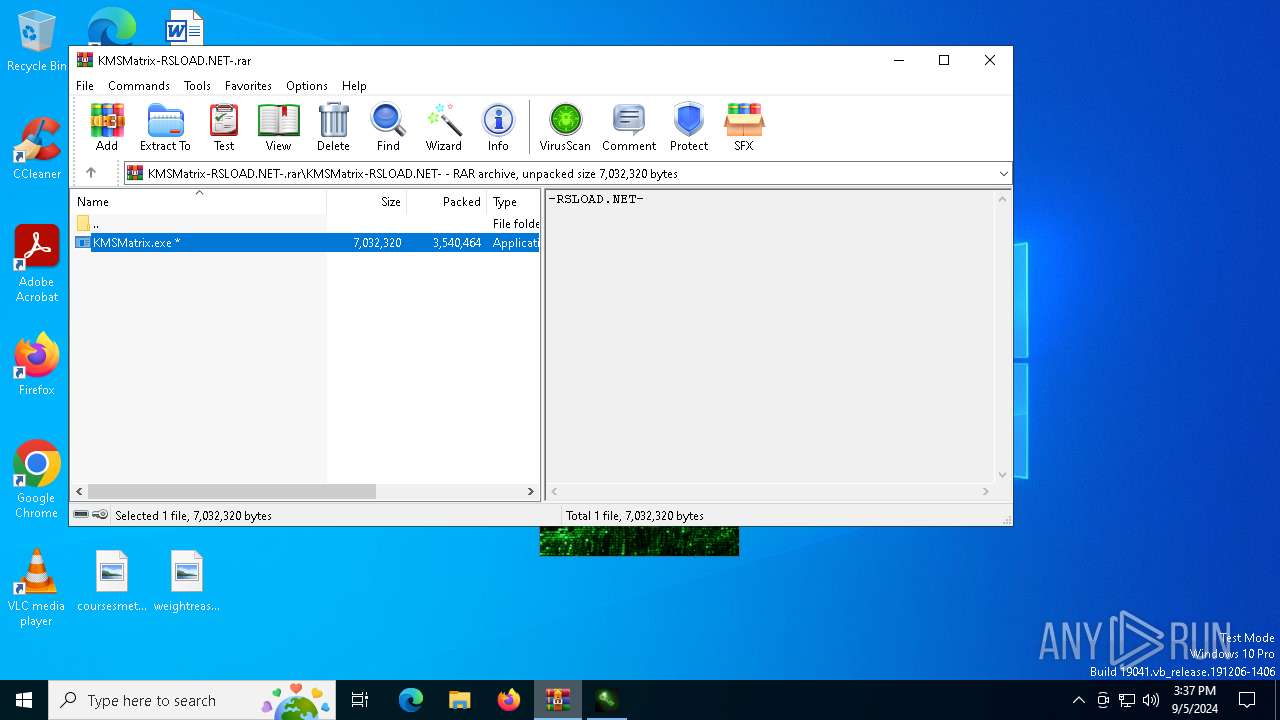Viewport: 1280px width, 720px height.
Task: Open VLC media player desktop shortcut
Action: [x=36, y=588]
